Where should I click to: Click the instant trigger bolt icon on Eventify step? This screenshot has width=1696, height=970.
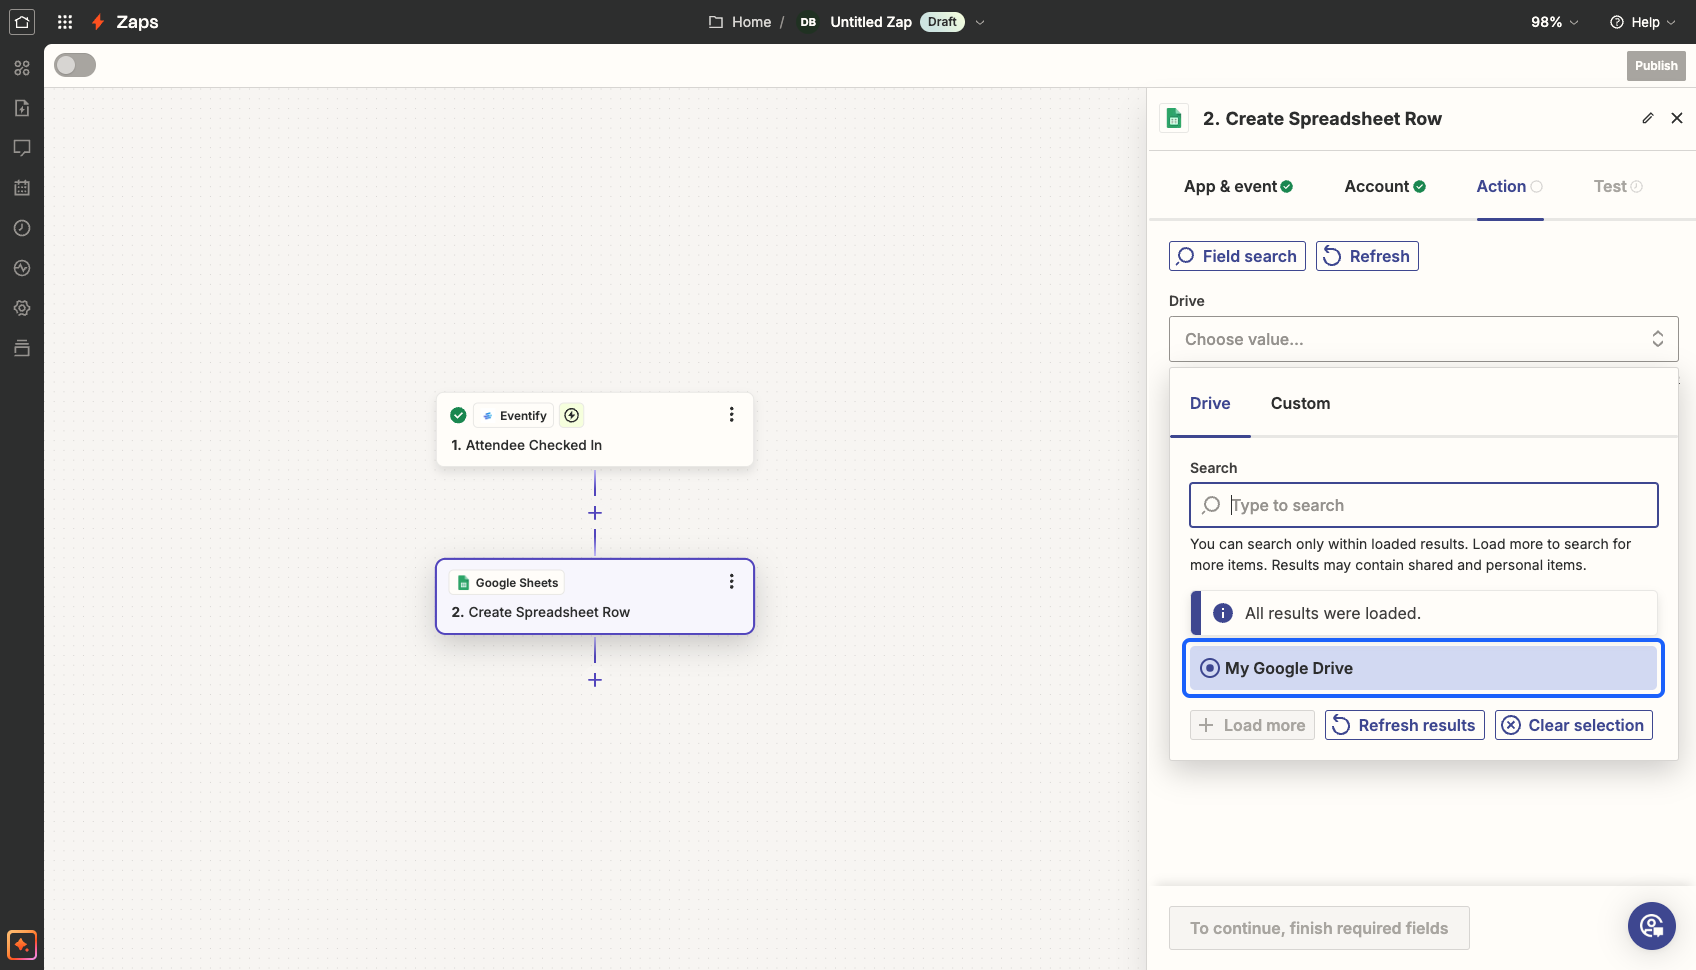(572, 415)
